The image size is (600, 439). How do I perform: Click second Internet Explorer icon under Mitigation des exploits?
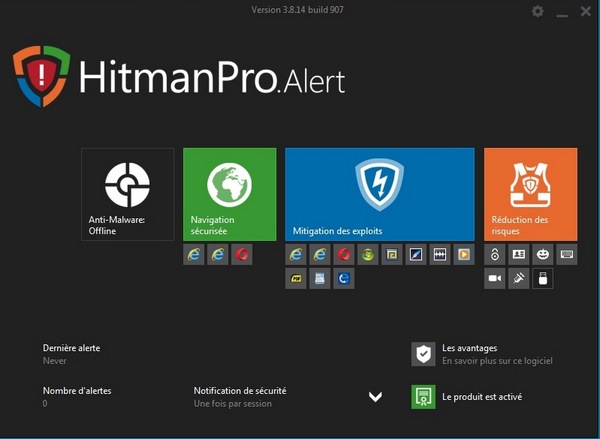320,255
